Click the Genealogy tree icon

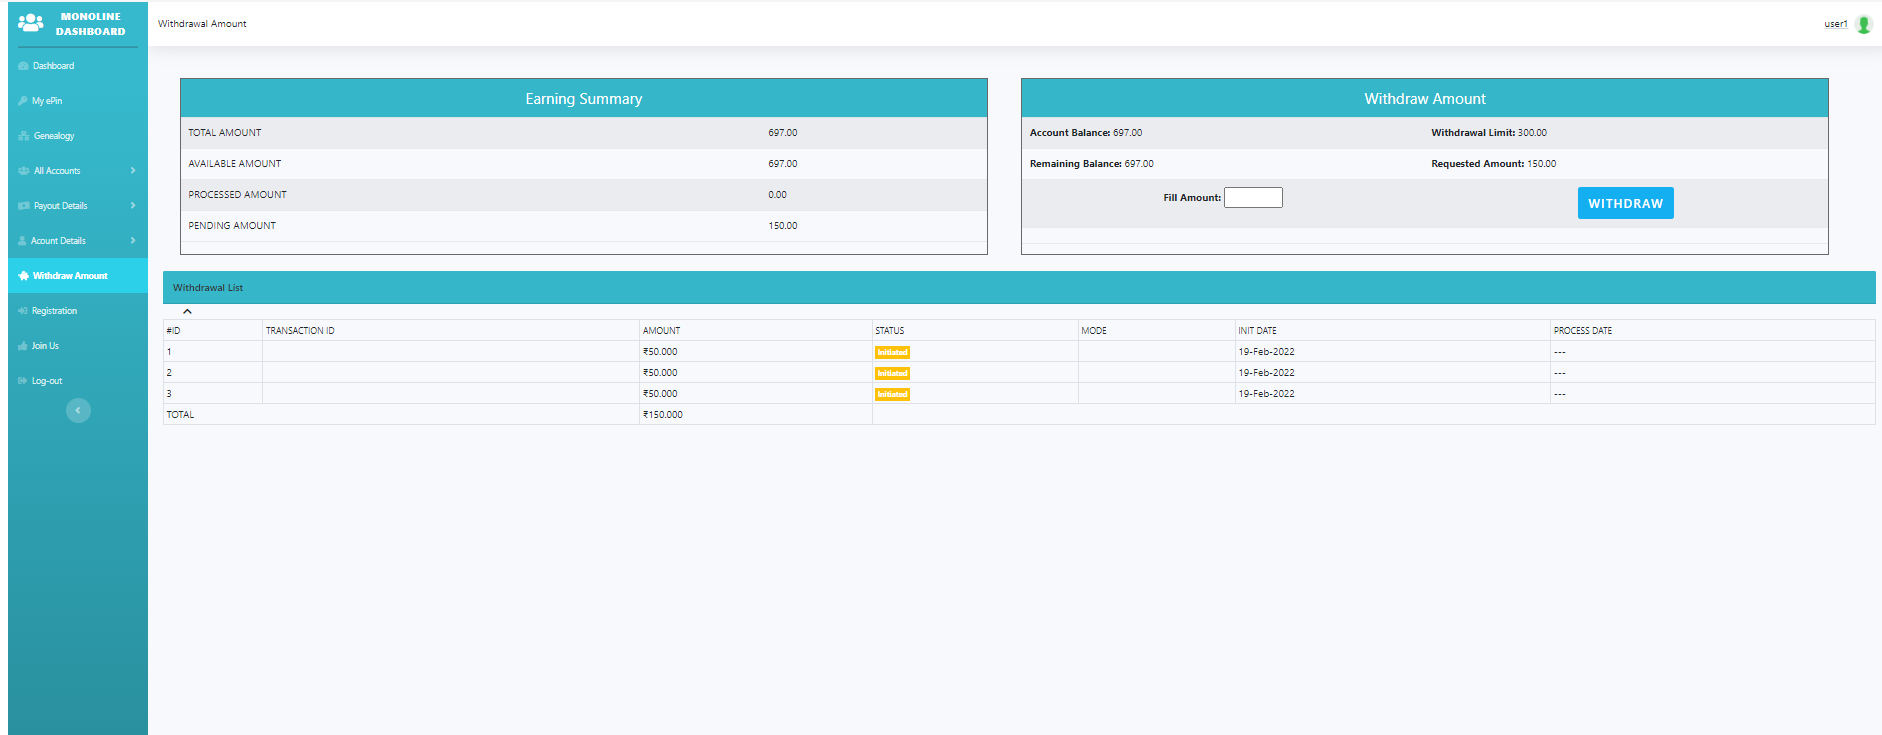click(23, 136)
